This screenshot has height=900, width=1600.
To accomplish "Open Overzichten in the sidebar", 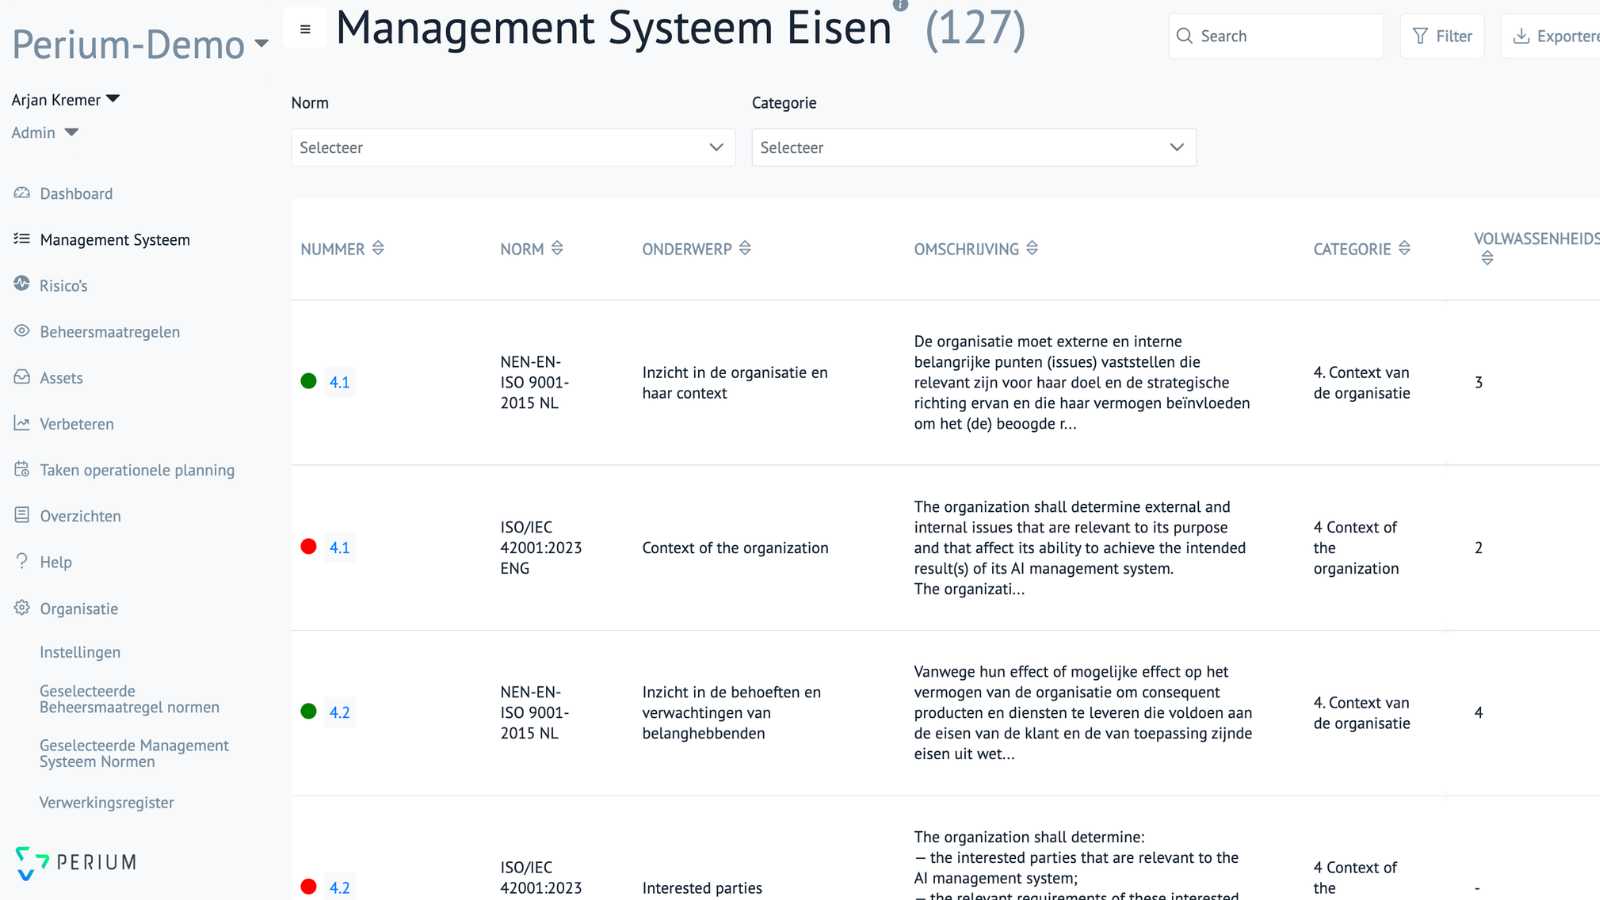I will click(80, 516).
